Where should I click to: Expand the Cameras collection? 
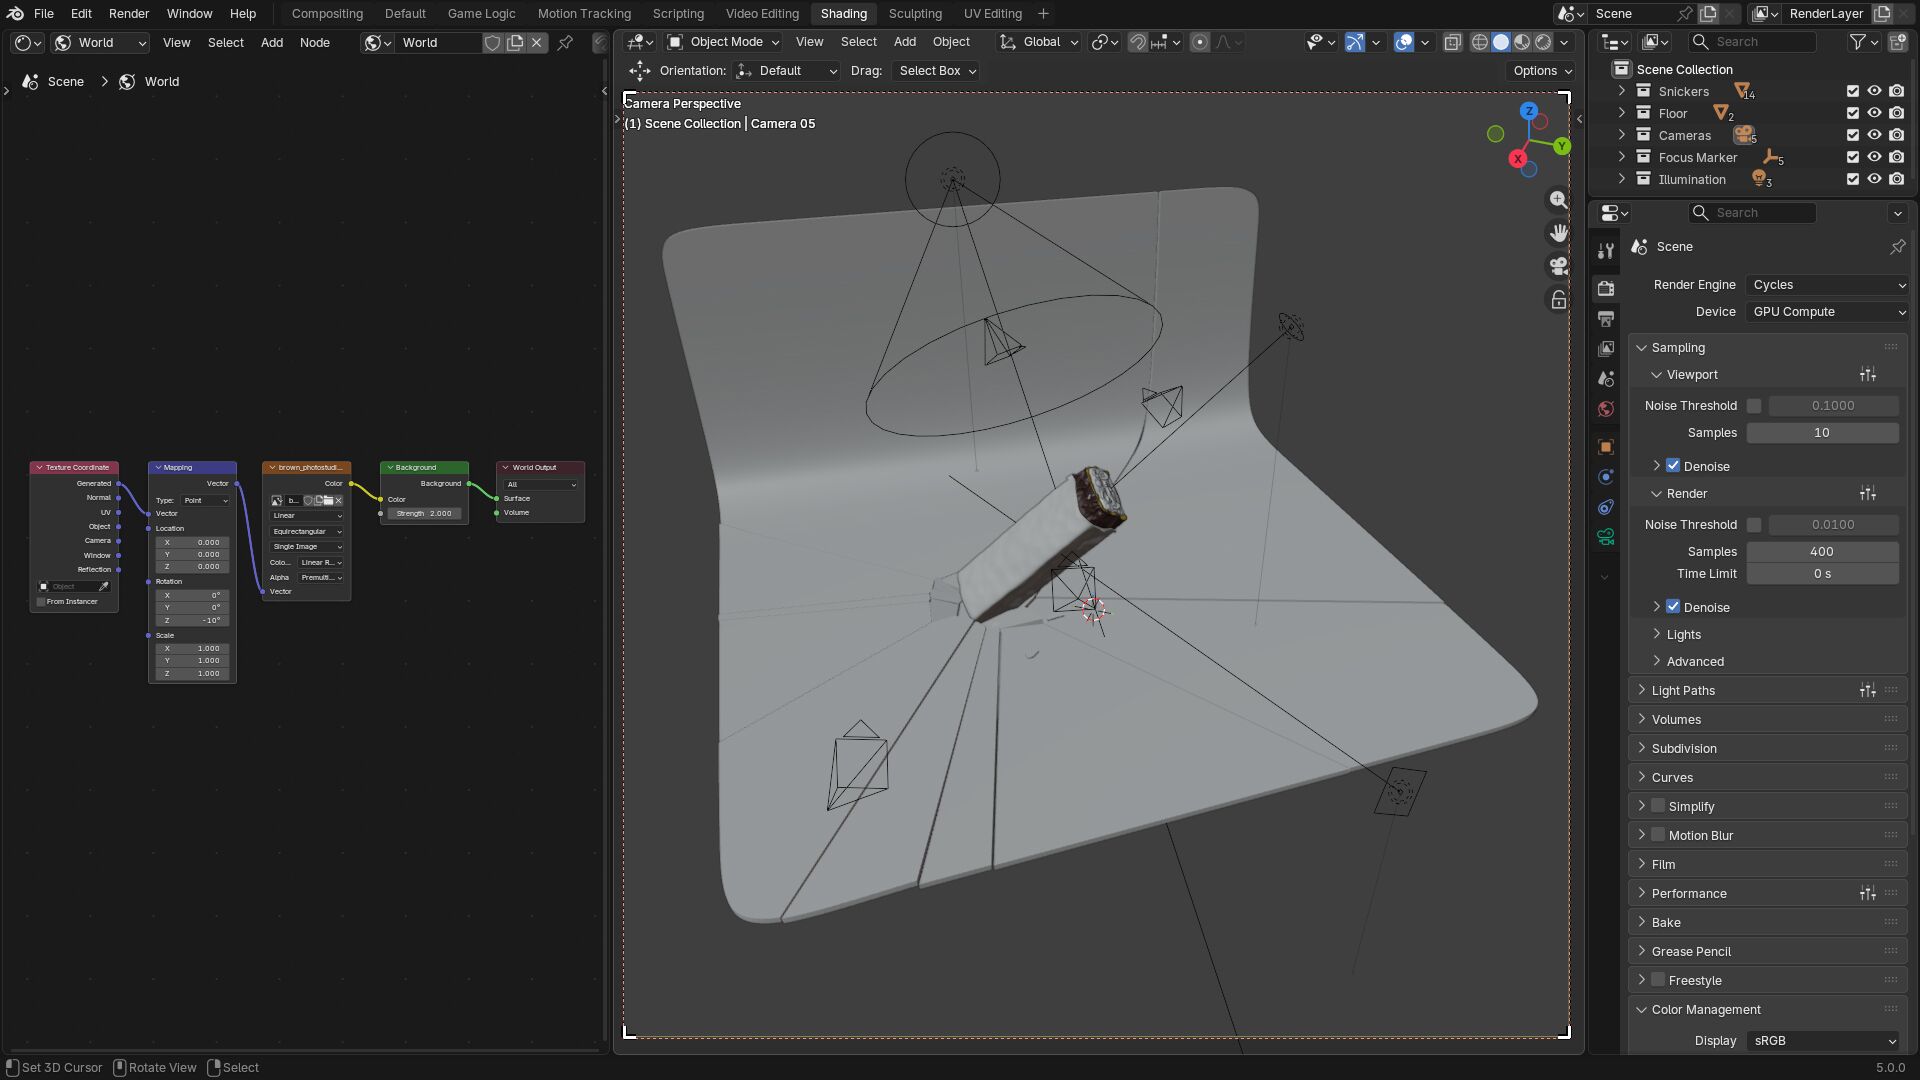tap(1622, 135)
